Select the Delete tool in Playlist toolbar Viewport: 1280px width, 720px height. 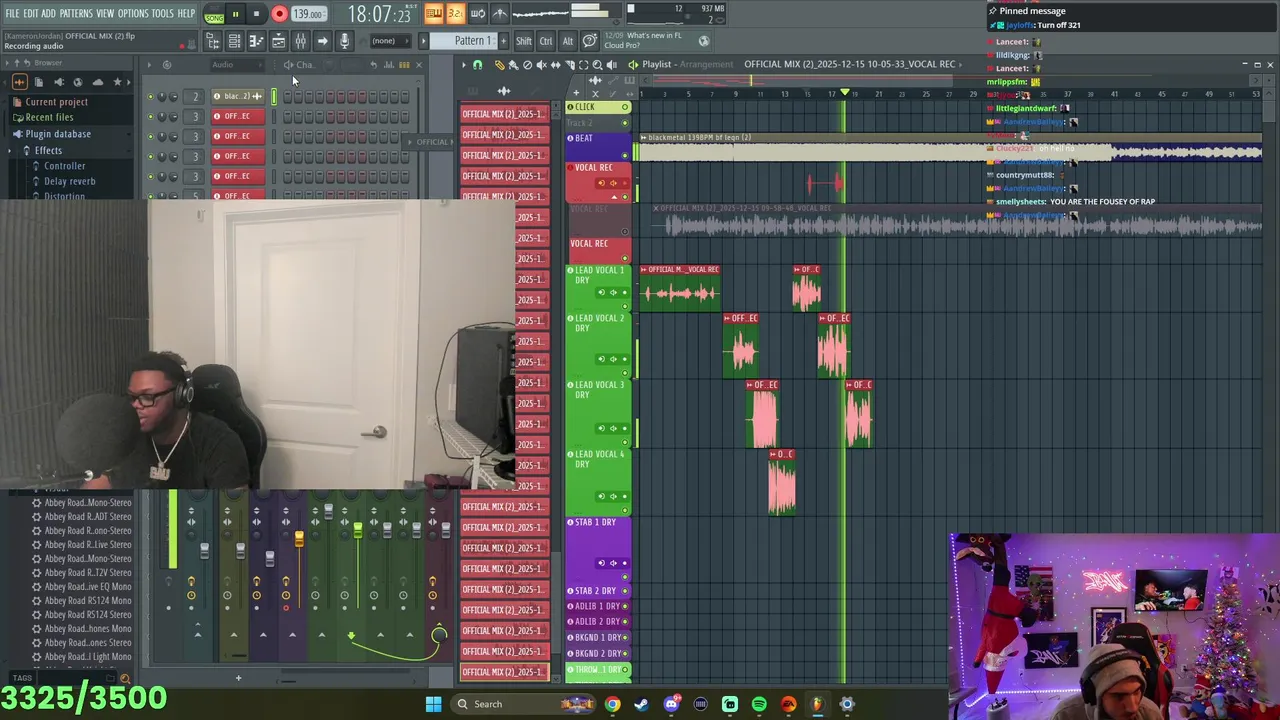[x=527, y=65]
